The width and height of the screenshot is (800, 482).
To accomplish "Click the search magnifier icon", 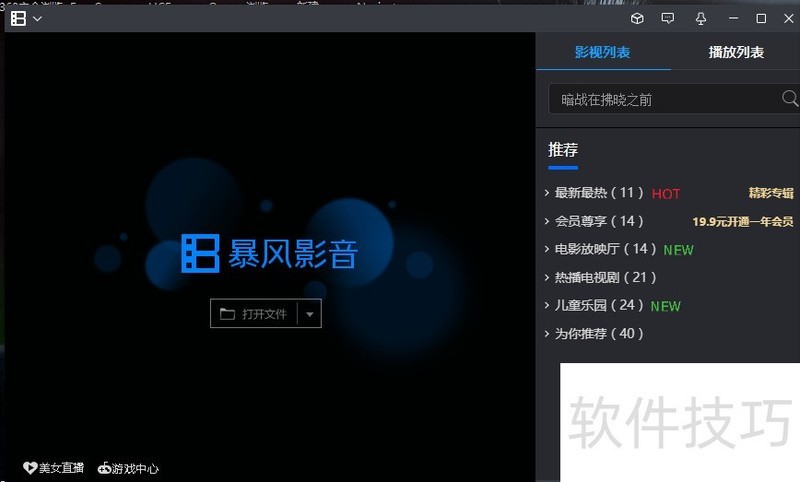I will [789, 98].
